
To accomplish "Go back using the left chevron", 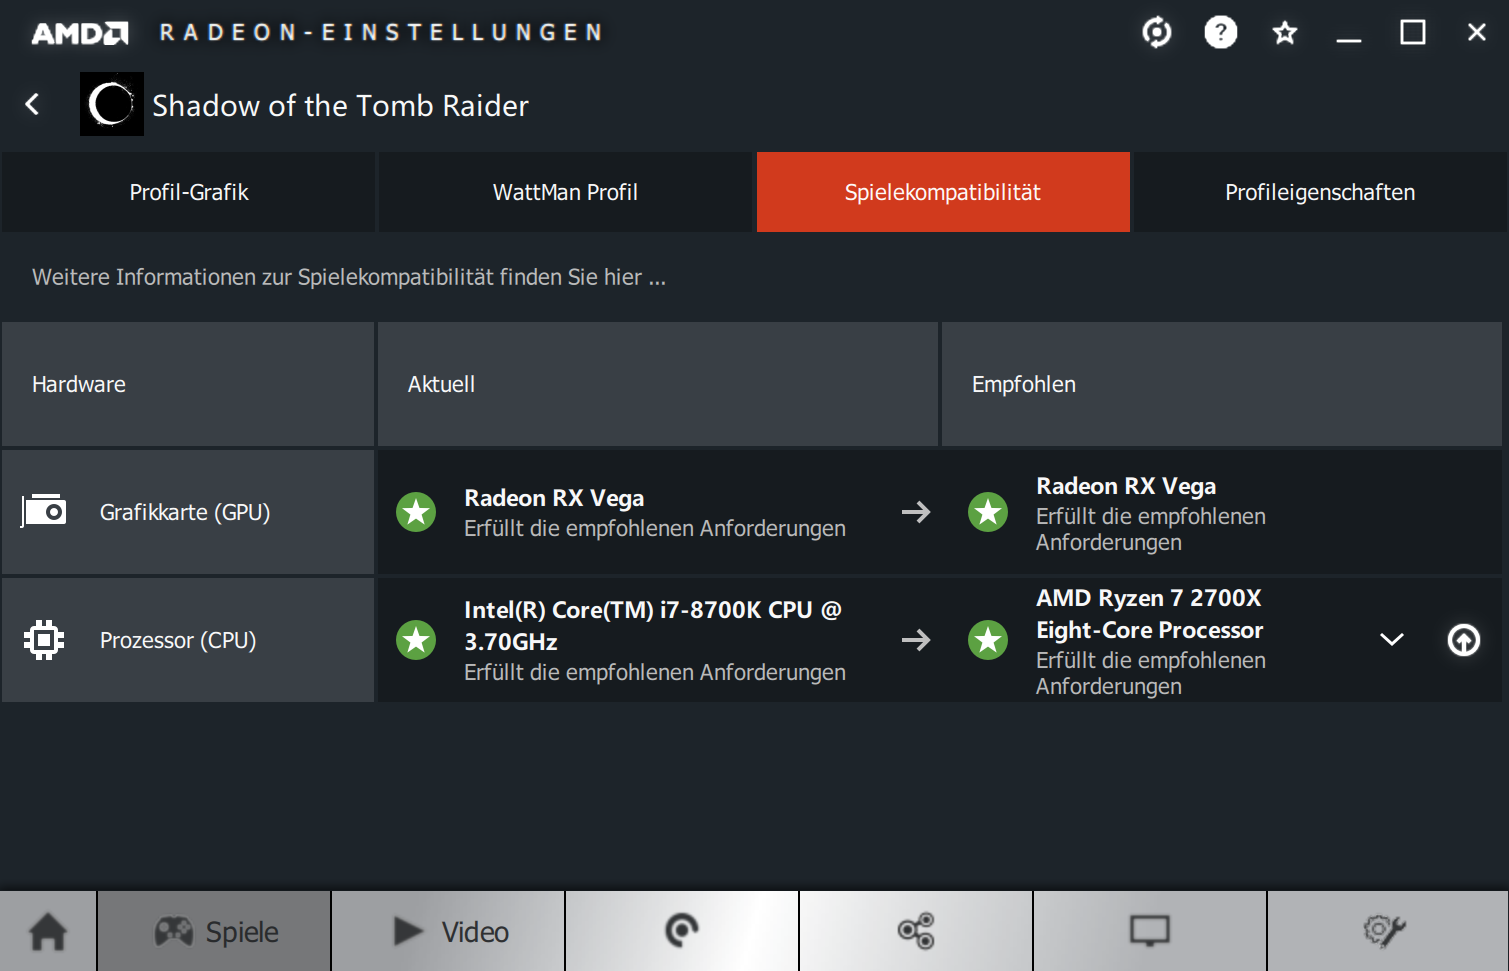I will [33, 104].
